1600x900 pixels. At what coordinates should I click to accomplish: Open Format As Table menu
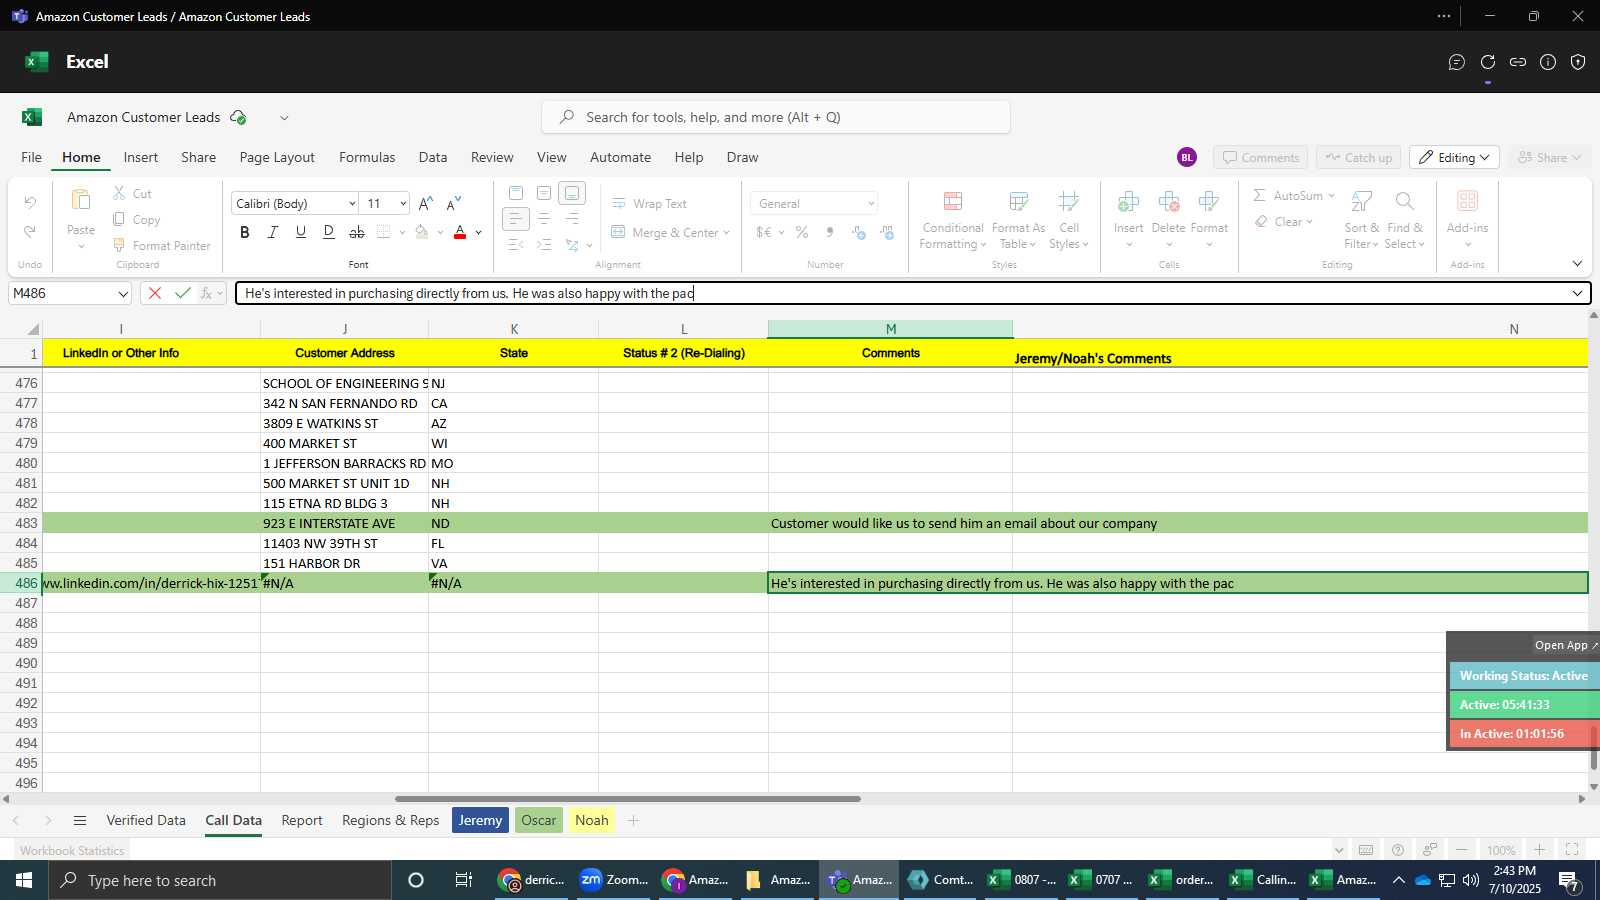coord(1018,220)
